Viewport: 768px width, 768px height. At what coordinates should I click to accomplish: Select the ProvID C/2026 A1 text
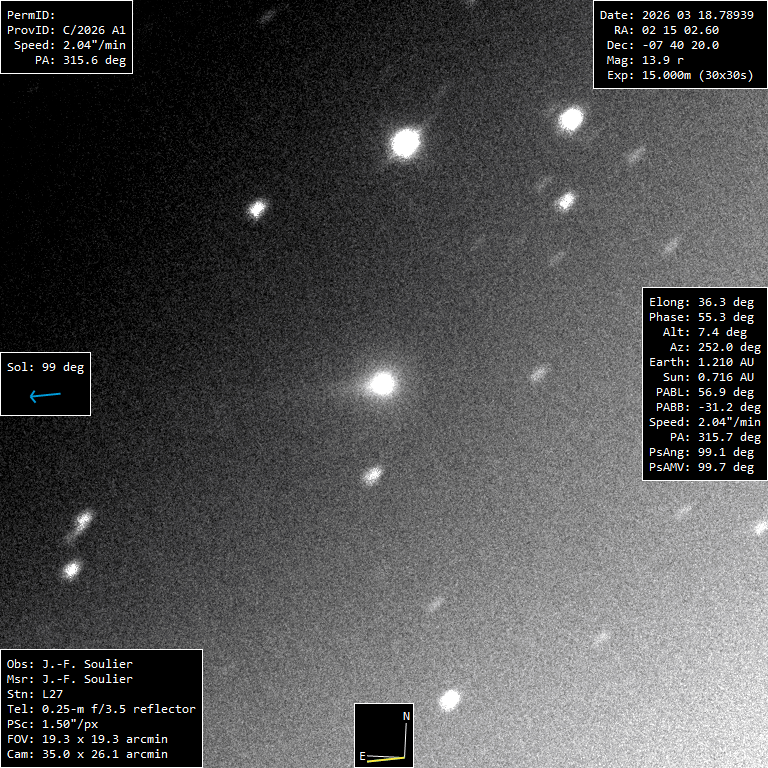[x=66, y=30]
